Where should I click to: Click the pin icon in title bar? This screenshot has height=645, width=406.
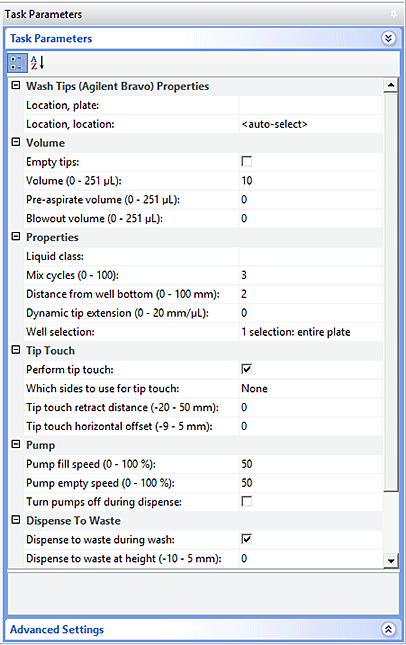click(393, 14)
